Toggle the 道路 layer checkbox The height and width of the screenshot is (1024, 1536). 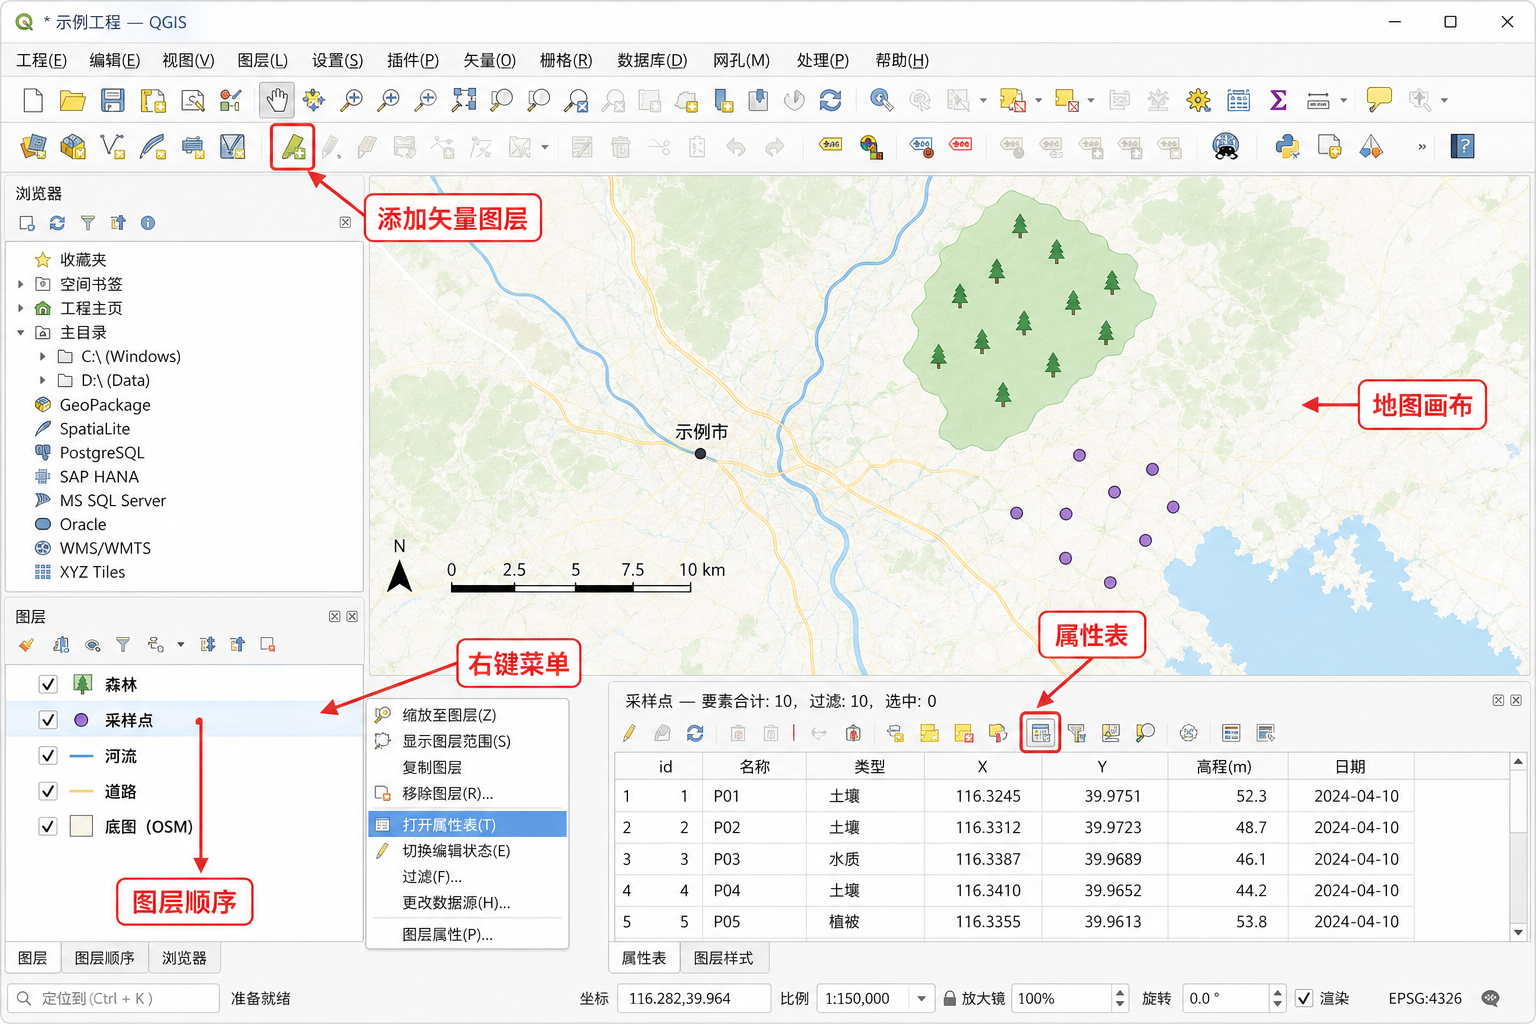click(x=47, y=791)
